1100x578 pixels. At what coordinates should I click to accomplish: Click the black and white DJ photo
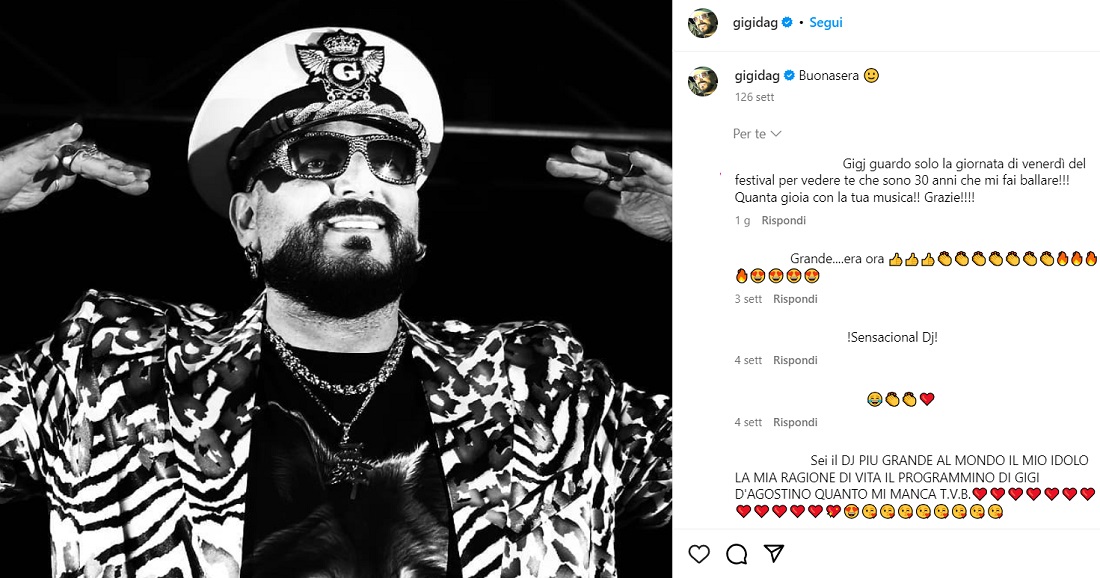tap(336, 289)
